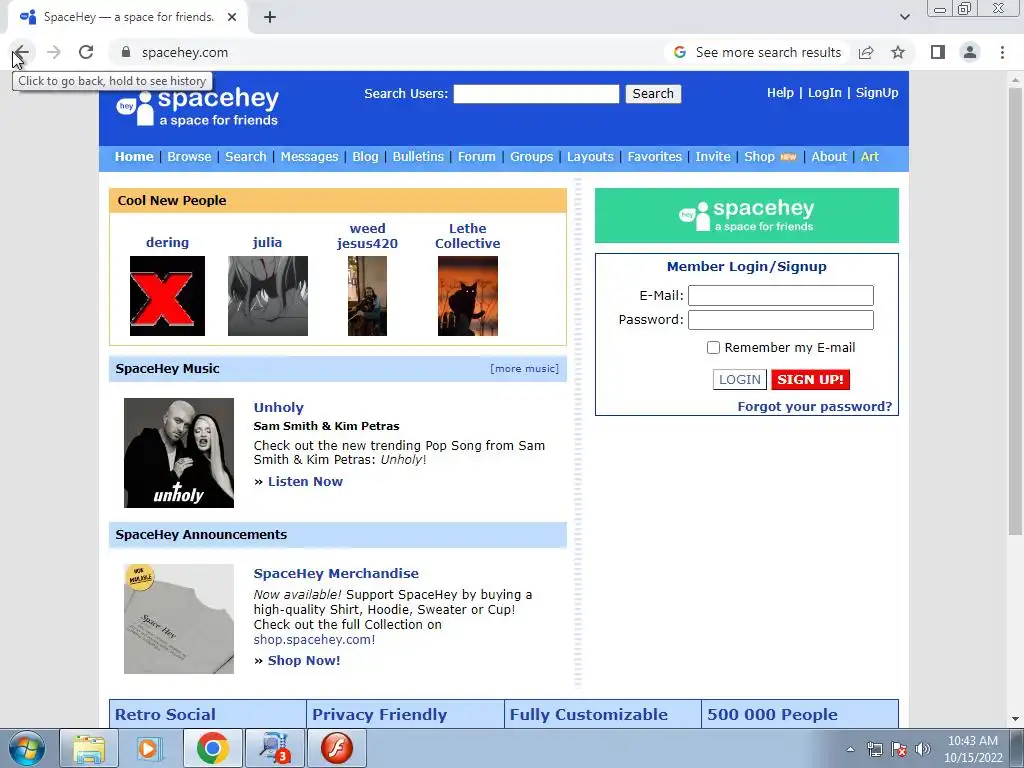This screenshot has width=1024, height=768.
Task: Go to Groups in the nav bar
Action: point(532,157)
